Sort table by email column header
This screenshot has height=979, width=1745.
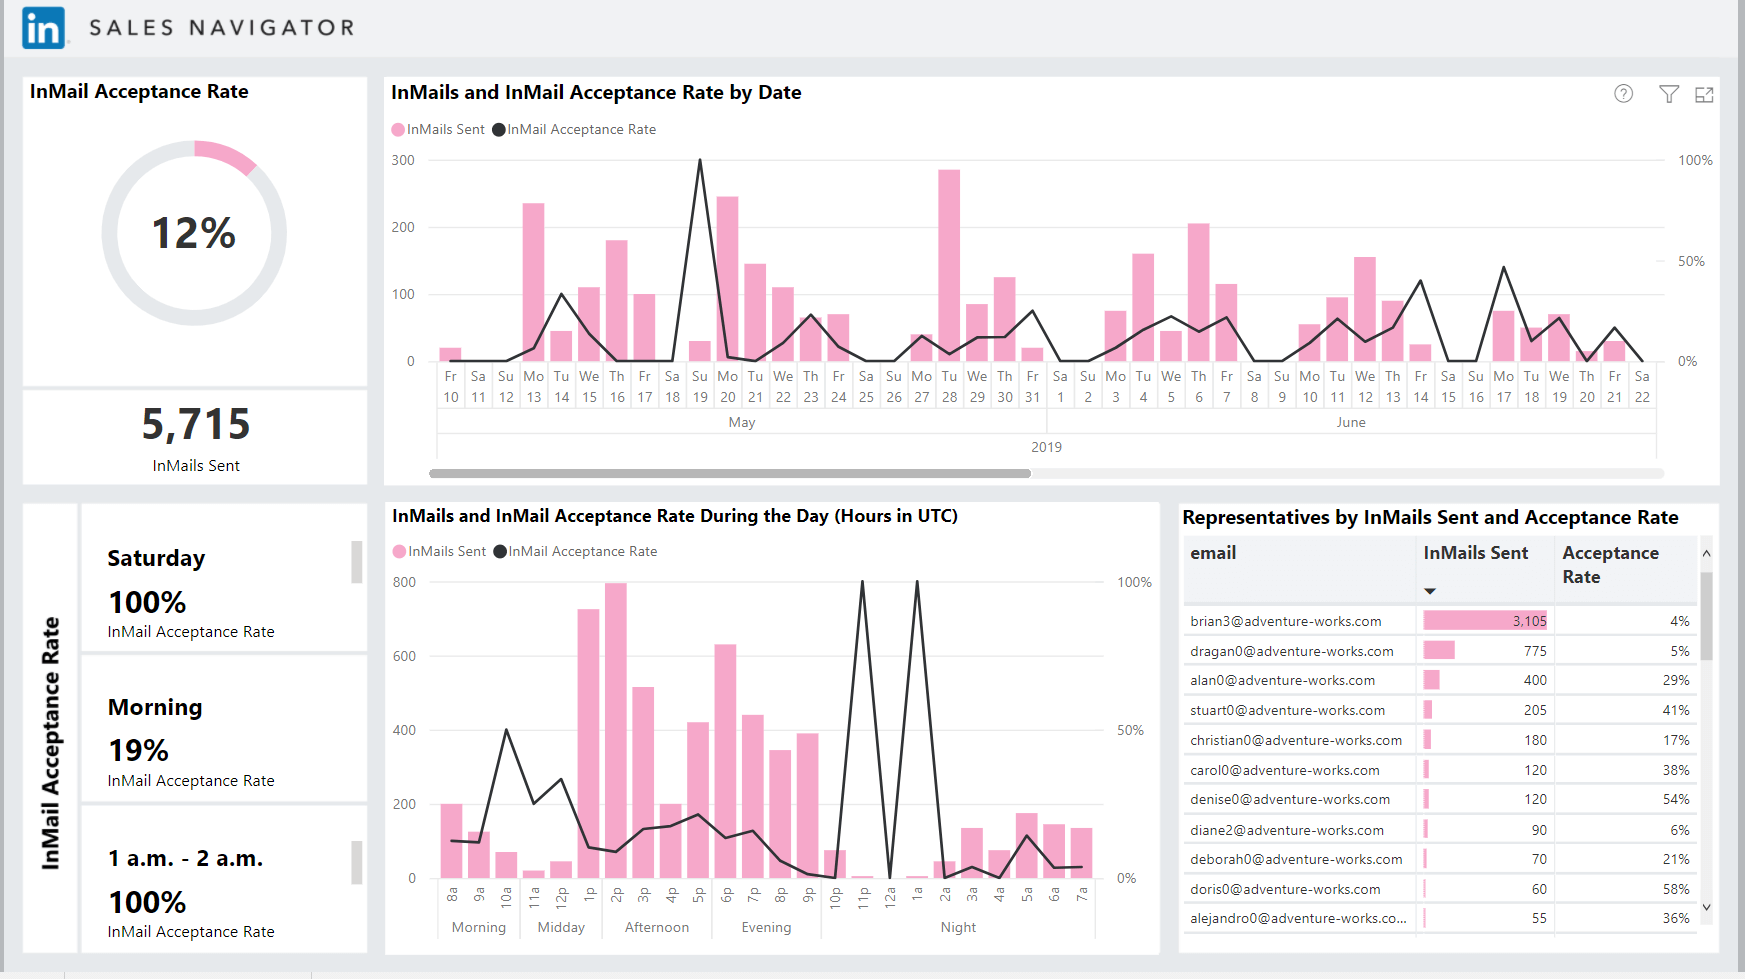[x=1213, y=553]
